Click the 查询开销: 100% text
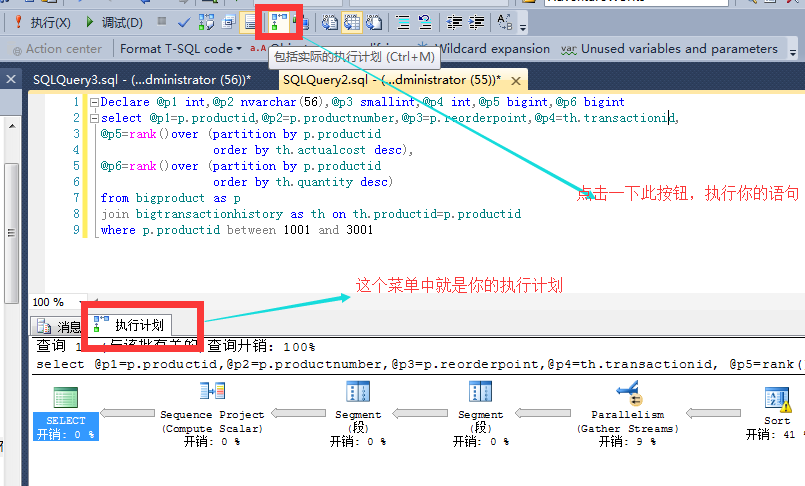This screenshot has height=486, width=805. (261, 346)
